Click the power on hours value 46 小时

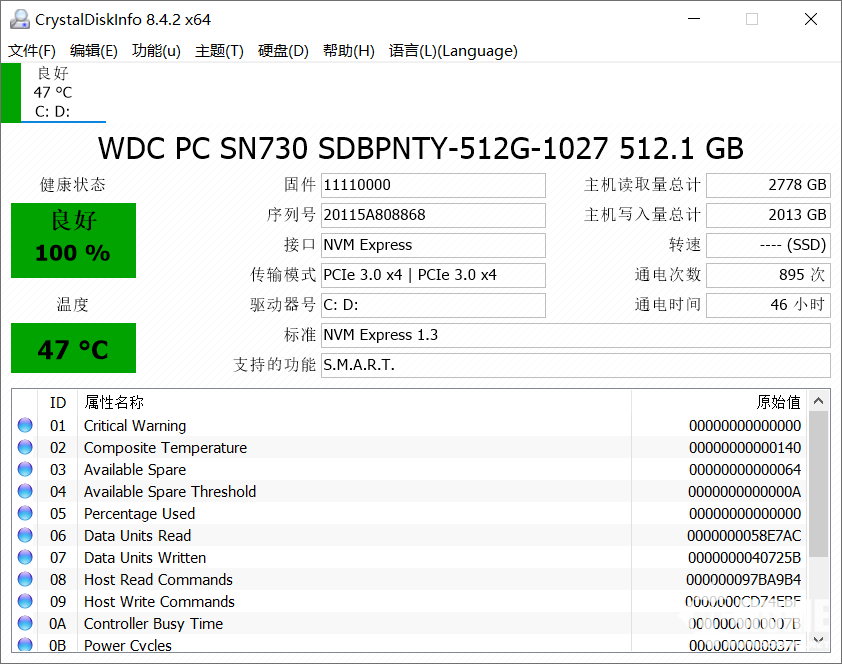point(768,305)
